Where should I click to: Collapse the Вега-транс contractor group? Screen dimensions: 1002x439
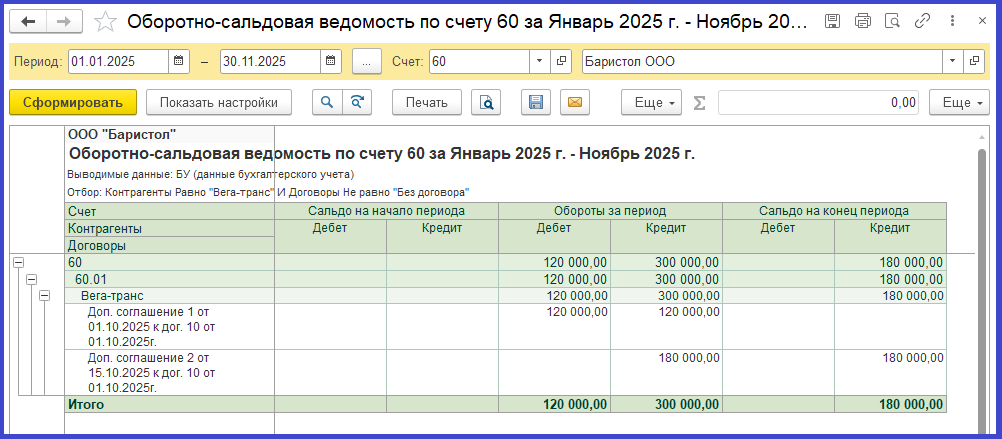pyautogui.click(x=44, y=296)
